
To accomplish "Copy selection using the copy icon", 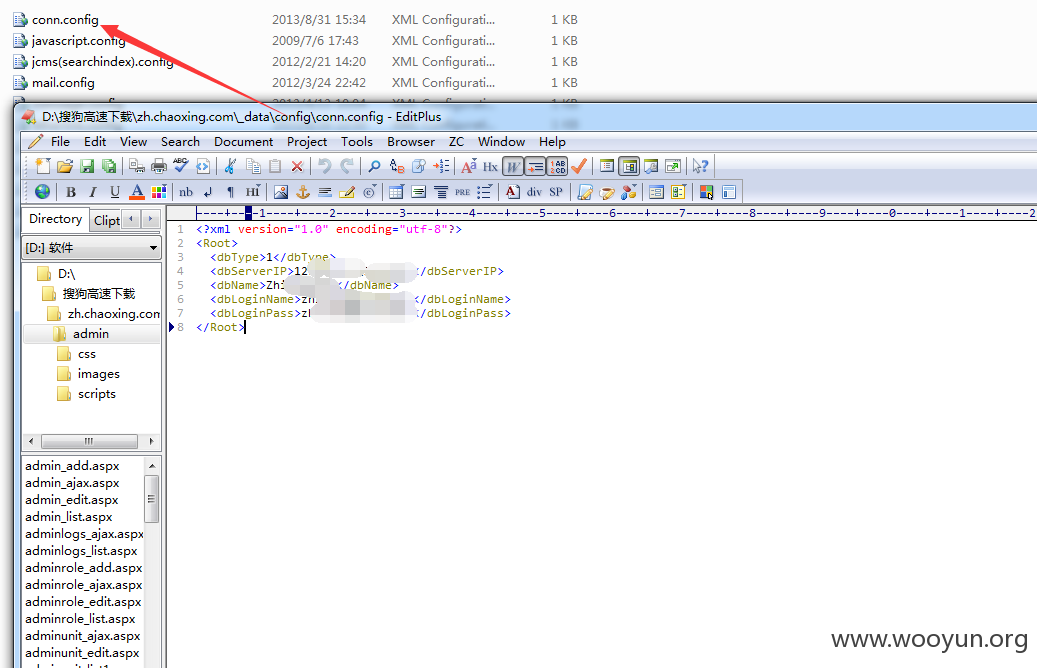I will [253, 166].
